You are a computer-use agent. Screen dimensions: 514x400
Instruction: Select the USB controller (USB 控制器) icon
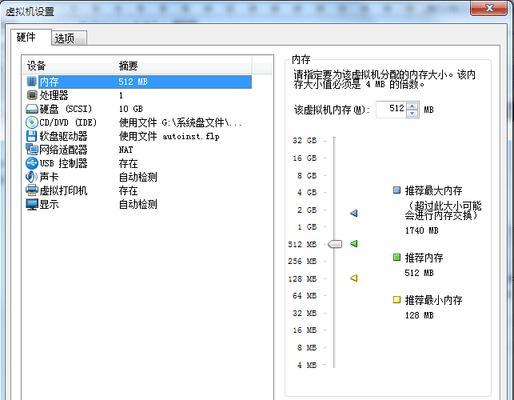coord(32,163)
